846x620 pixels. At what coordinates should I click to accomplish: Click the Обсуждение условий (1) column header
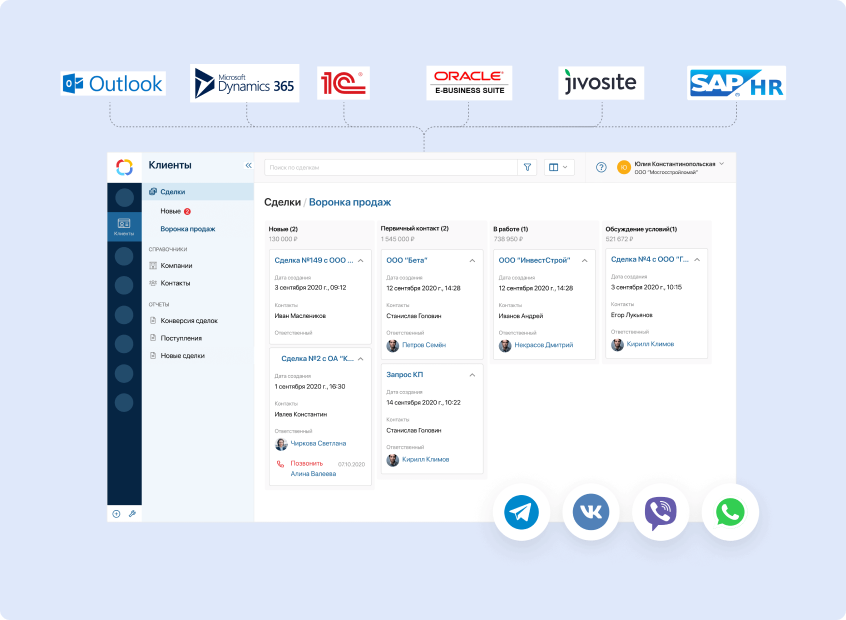641,229
